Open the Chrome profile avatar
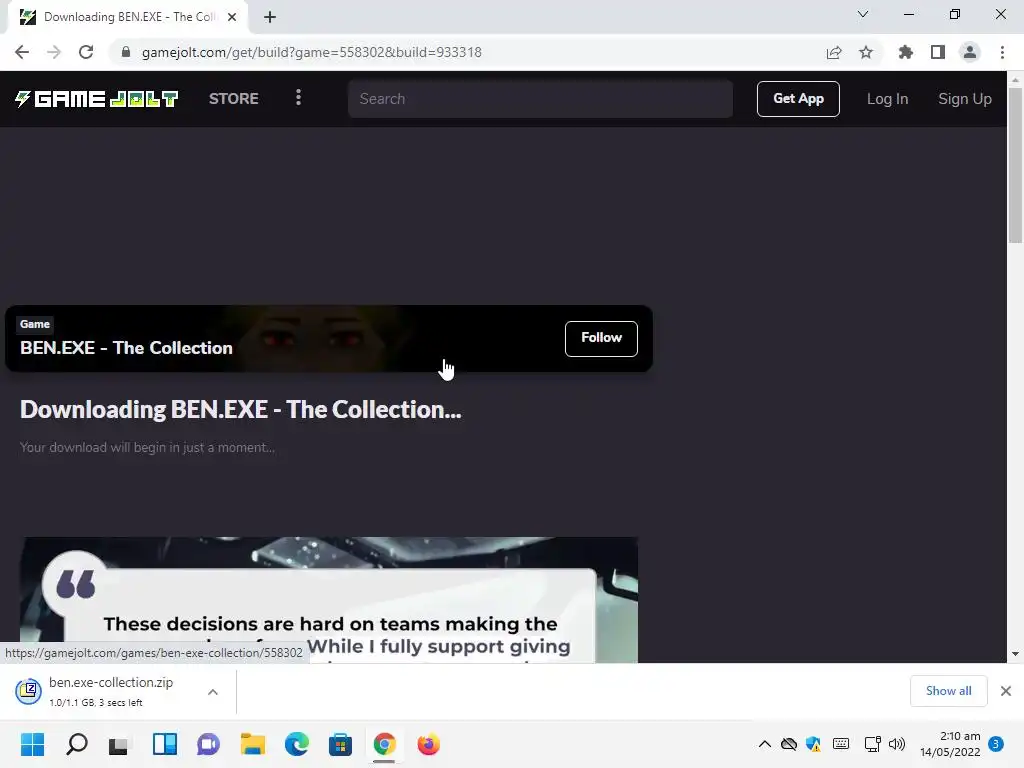1024x768 pixels. pyautogui.click(x=970, y=52)
